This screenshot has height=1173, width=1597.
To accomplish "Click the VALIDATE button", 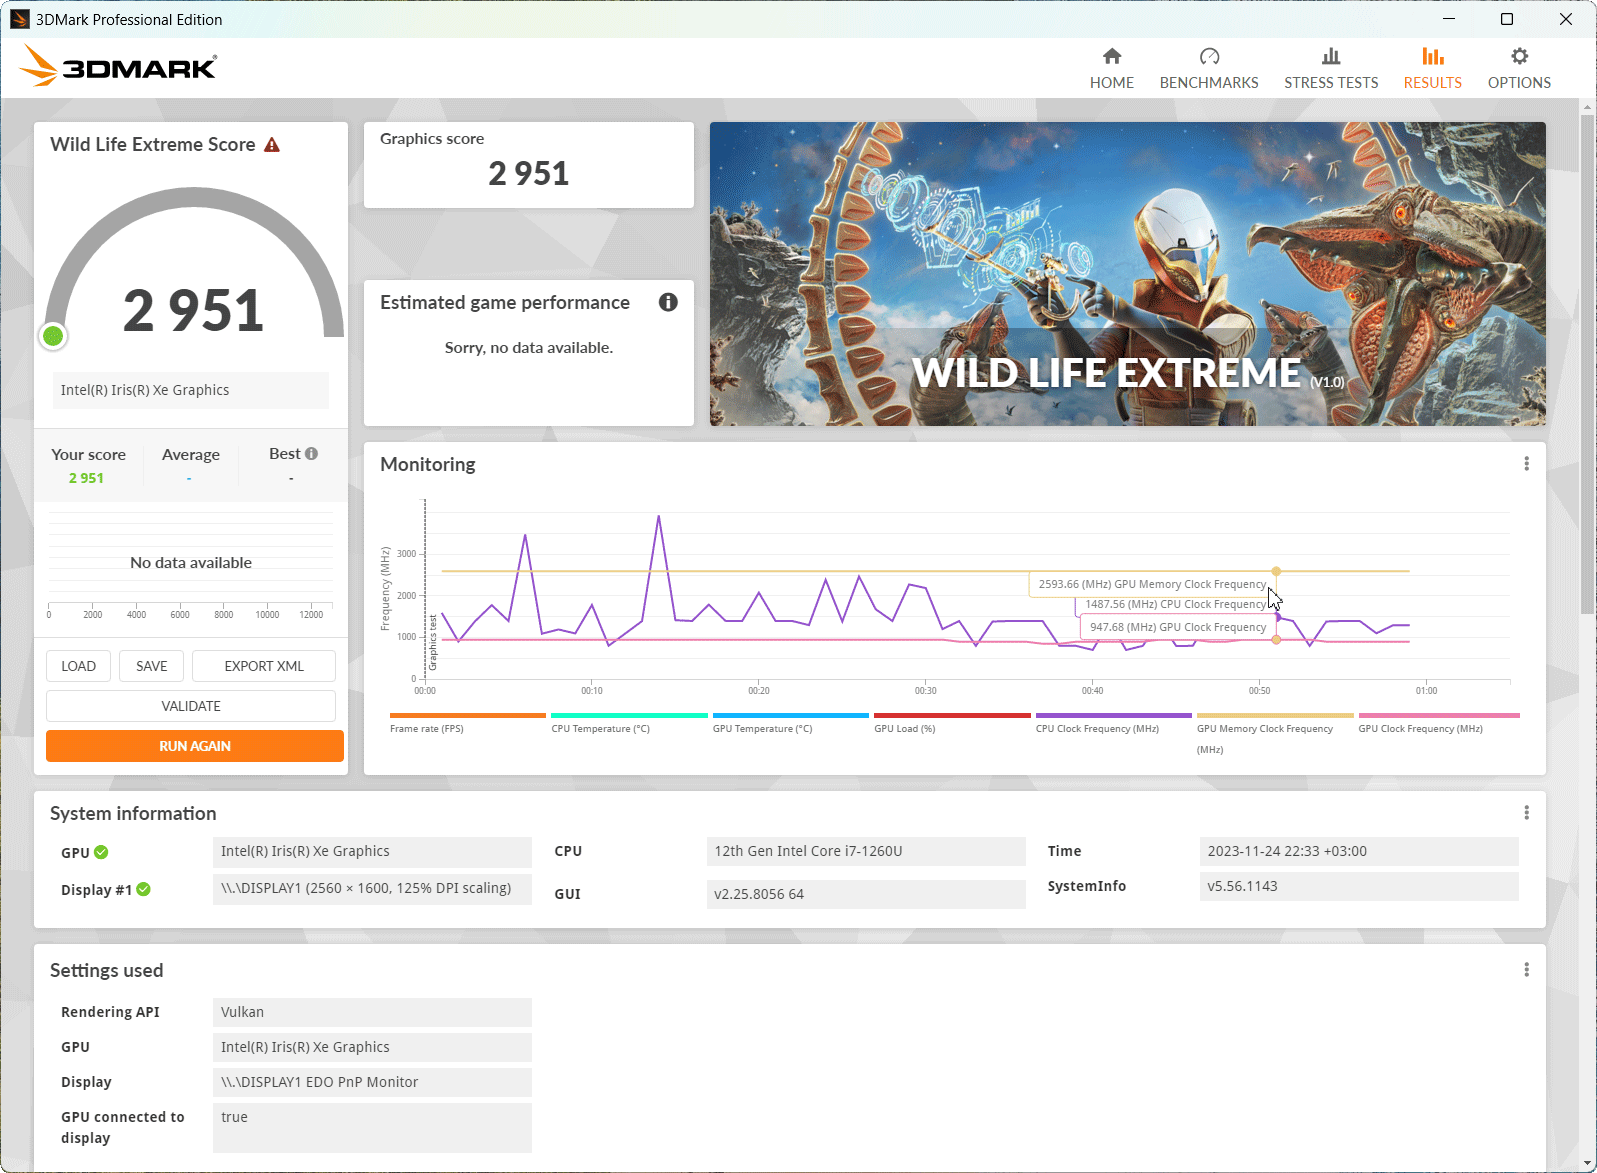I will [191, 706].
